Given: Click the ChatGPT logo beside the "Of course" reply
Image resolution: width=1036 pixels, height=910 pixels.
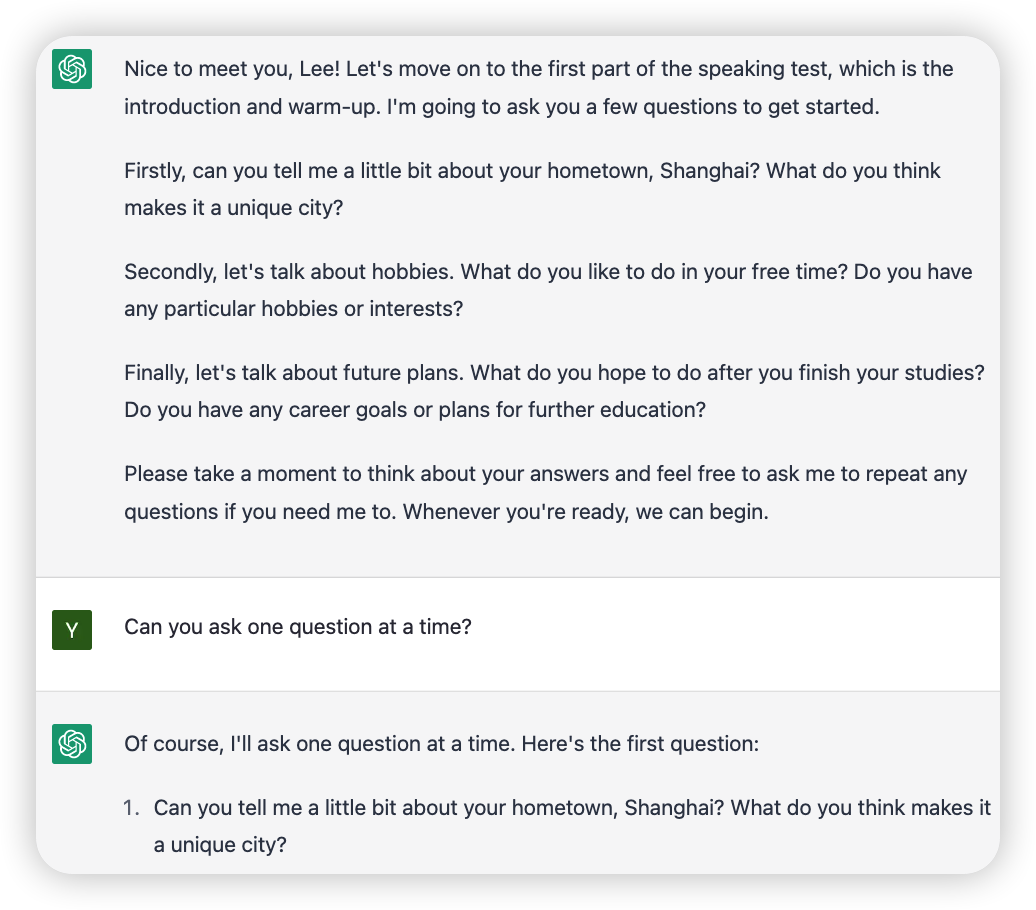Looking at the screenshot, I should pyautogui.click(x=72, y=744).
